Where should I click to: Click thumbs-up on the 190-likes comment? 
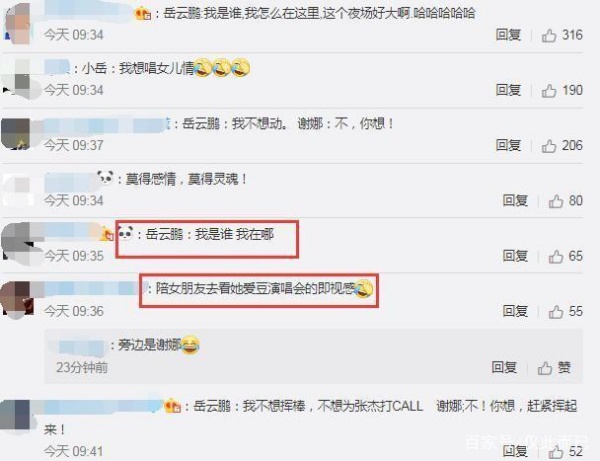point(549,91)
